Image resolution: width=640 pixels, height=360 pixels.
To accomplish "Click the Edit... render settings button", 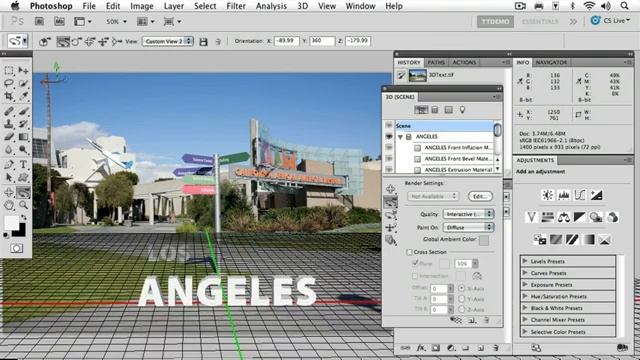I will [480, 196].
